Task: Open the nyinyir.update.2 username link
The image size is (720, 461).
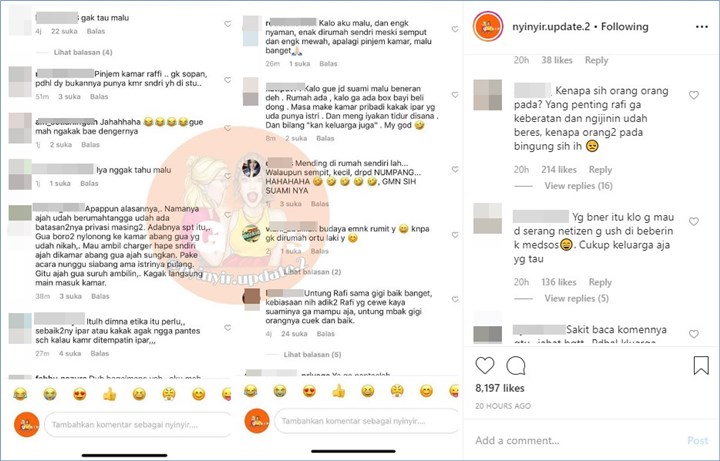Action: (x=551, y=27)
